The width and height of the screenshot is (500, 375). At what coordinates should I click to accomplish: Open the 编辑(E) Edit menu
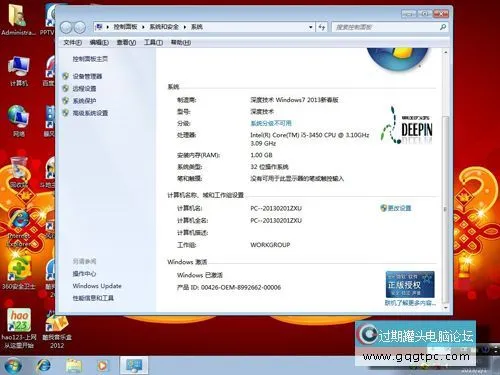[99, 42]
